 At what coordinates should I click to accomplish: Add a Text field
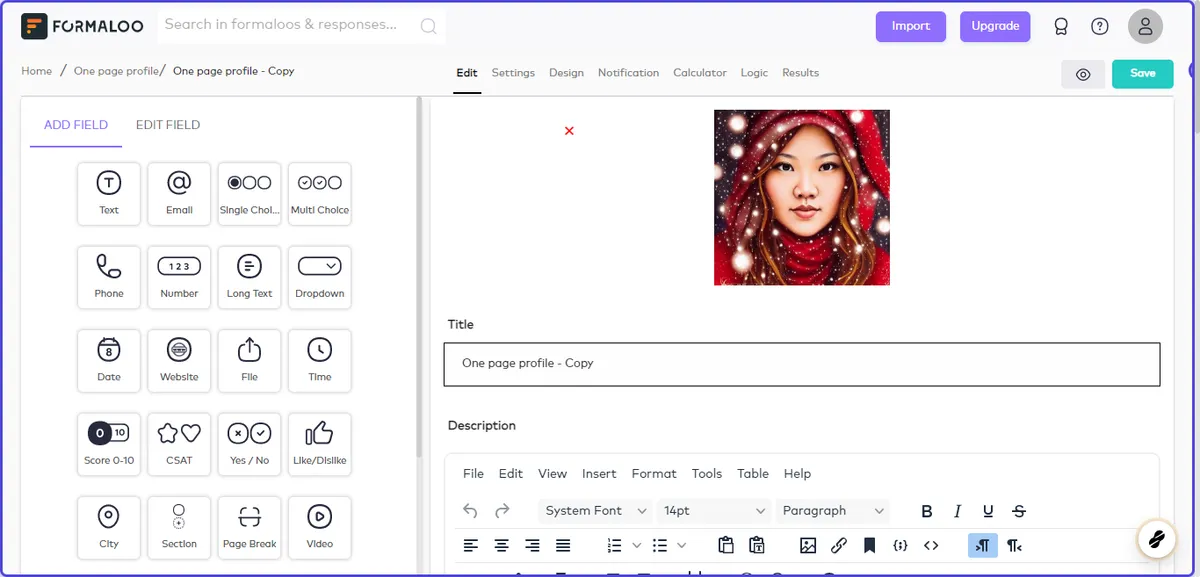tap(109, 194)
